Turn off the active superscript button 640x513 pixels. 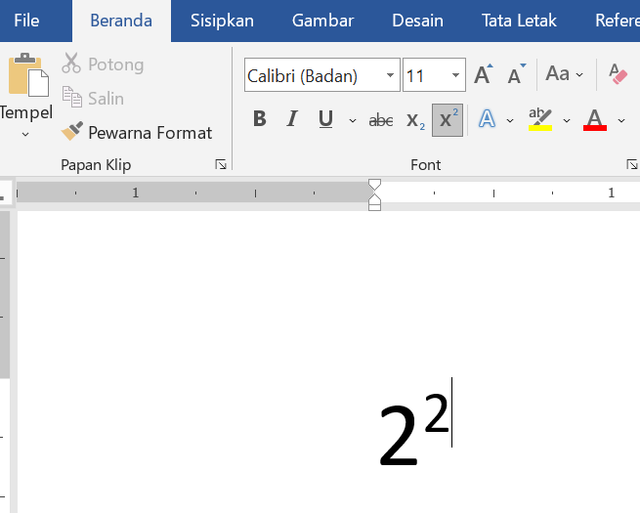pos(447,120)
